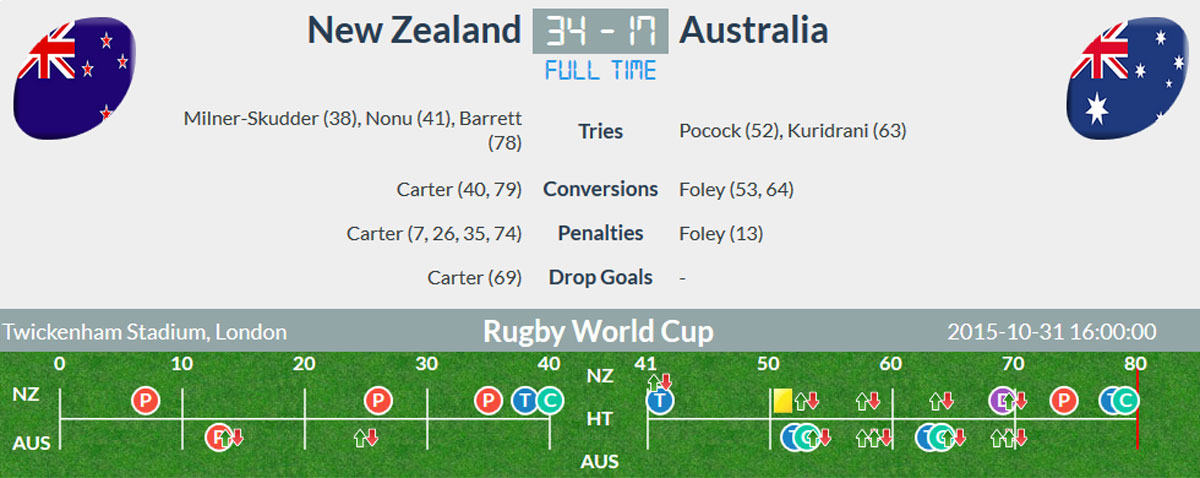Open the Australia team name

click(754, 30)
